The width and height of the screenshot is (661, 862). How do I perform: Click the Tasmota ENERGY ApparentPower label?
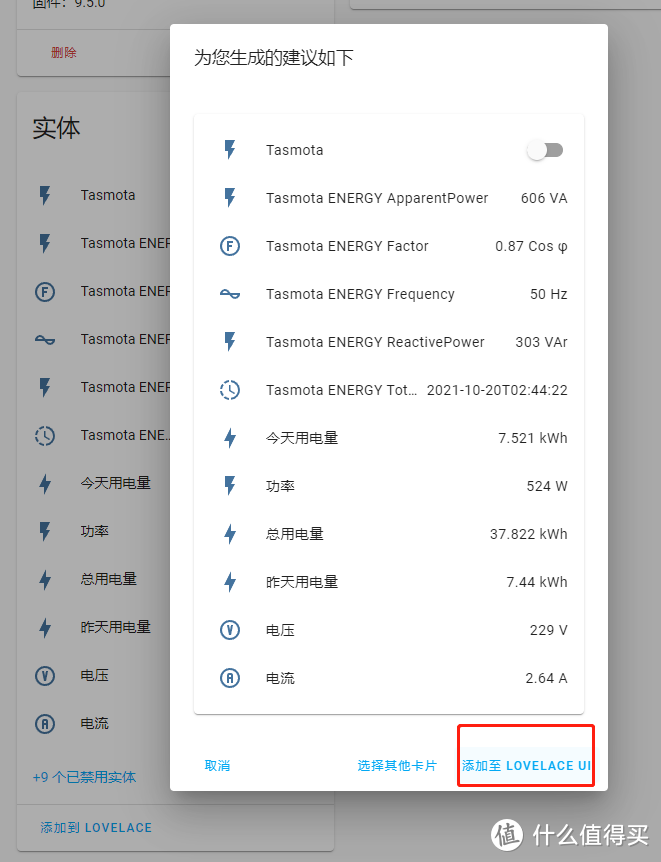click(377, 198)
